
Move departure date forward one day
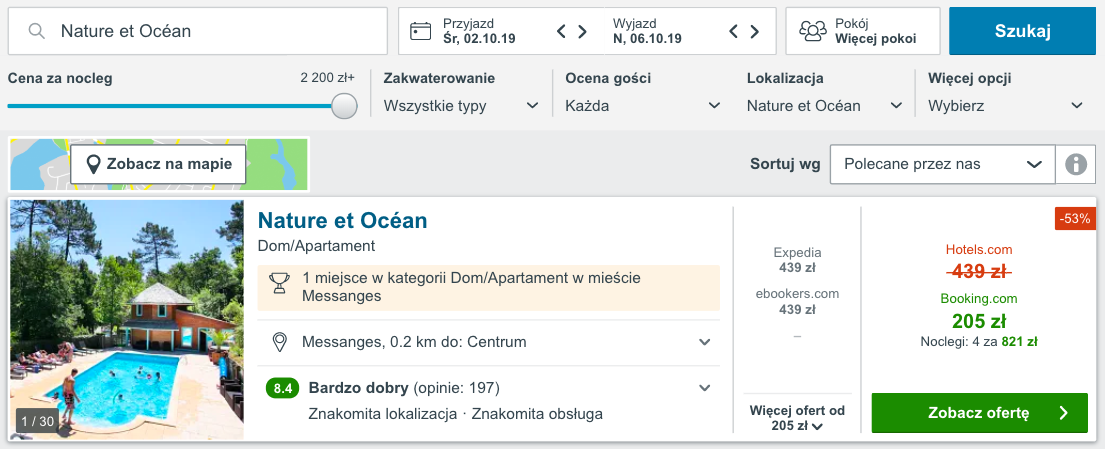click(755, 31)
